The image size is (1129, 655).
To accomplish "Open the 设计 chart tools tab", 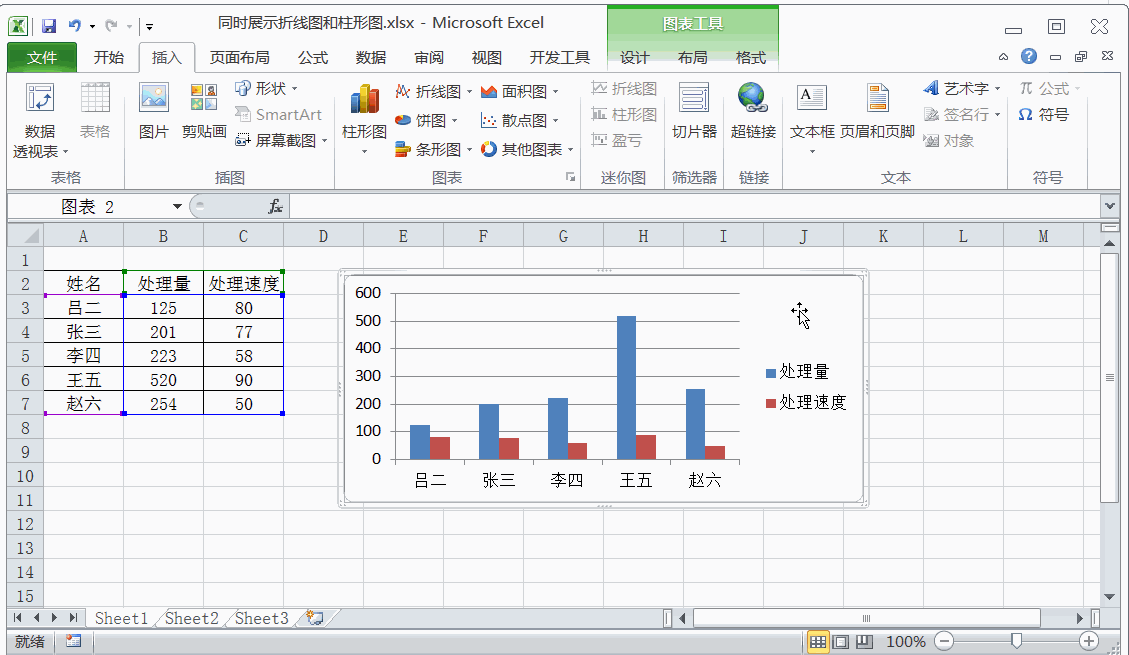I will [634, 58].
